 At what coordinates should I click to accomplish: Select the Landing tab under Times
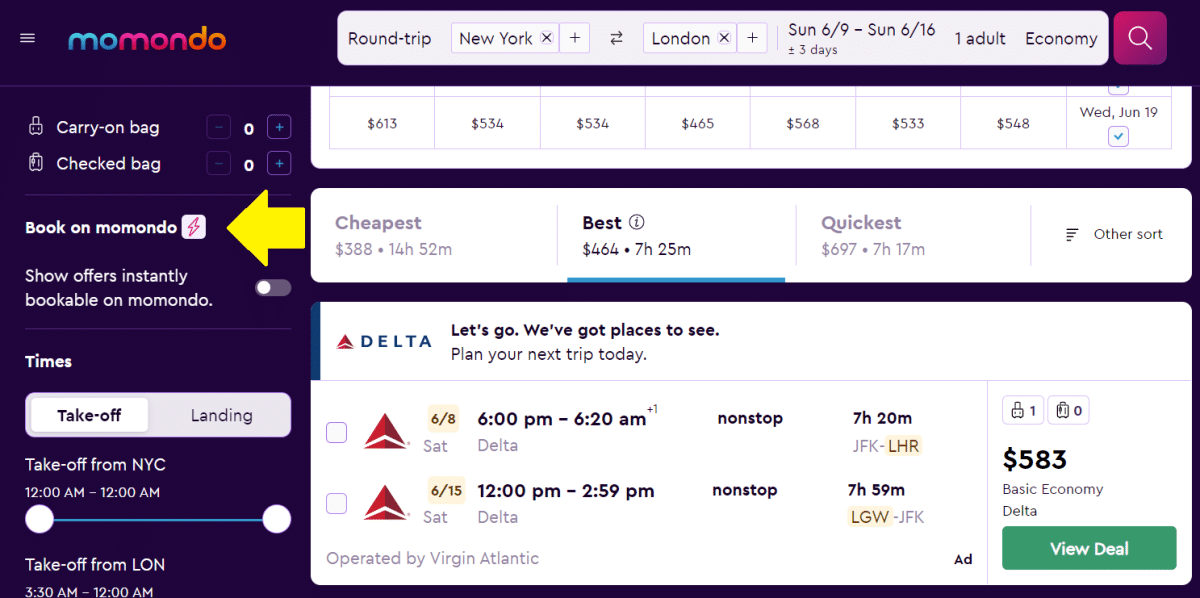click(221, 414)
